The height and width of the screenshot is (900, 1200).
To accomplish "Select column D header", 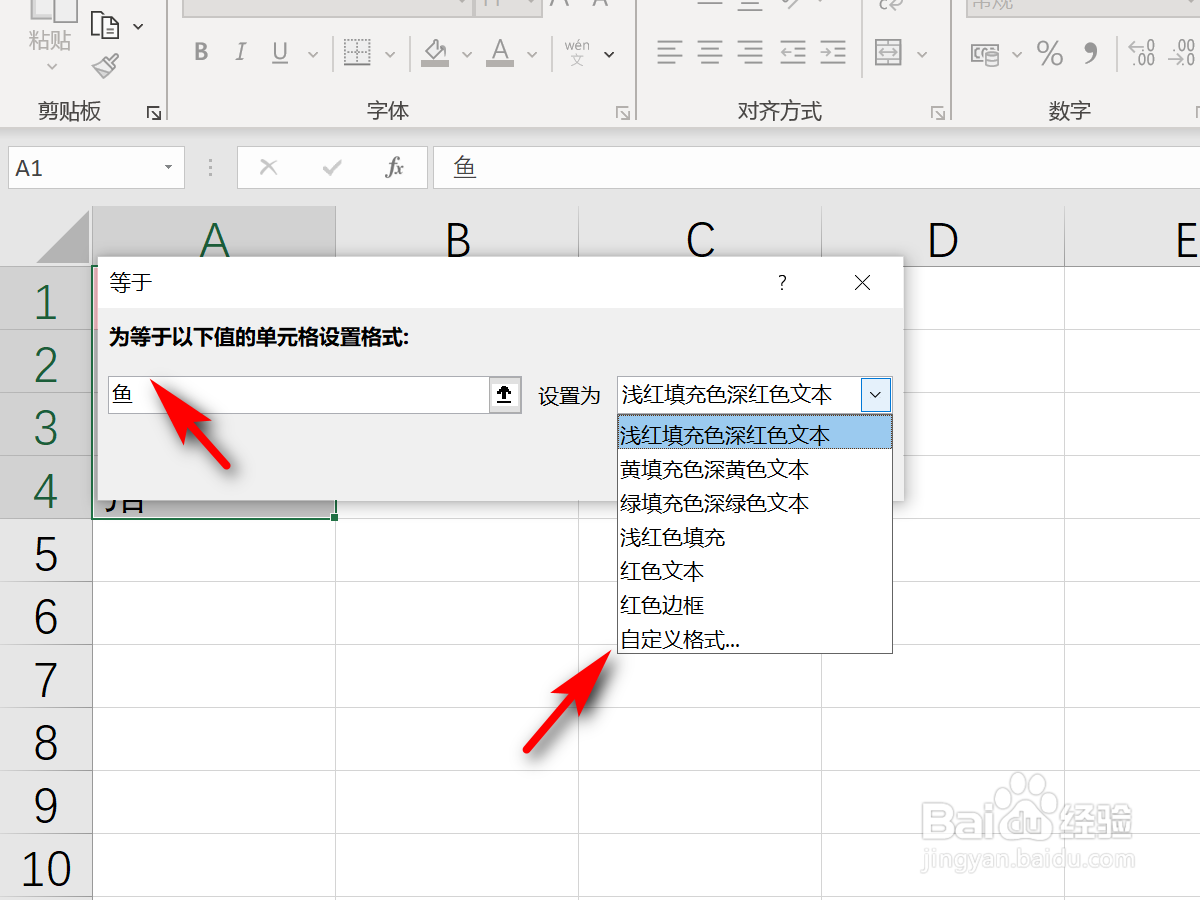I will tap(943, 237).
